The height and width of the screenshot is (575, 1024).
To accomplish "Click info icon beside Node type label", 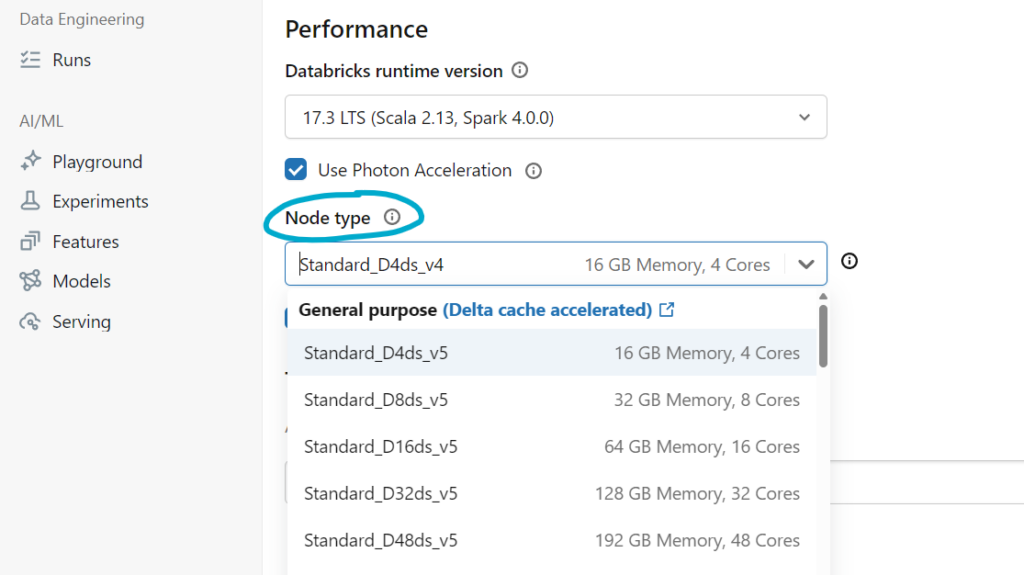I will click(x=392, y=217).
